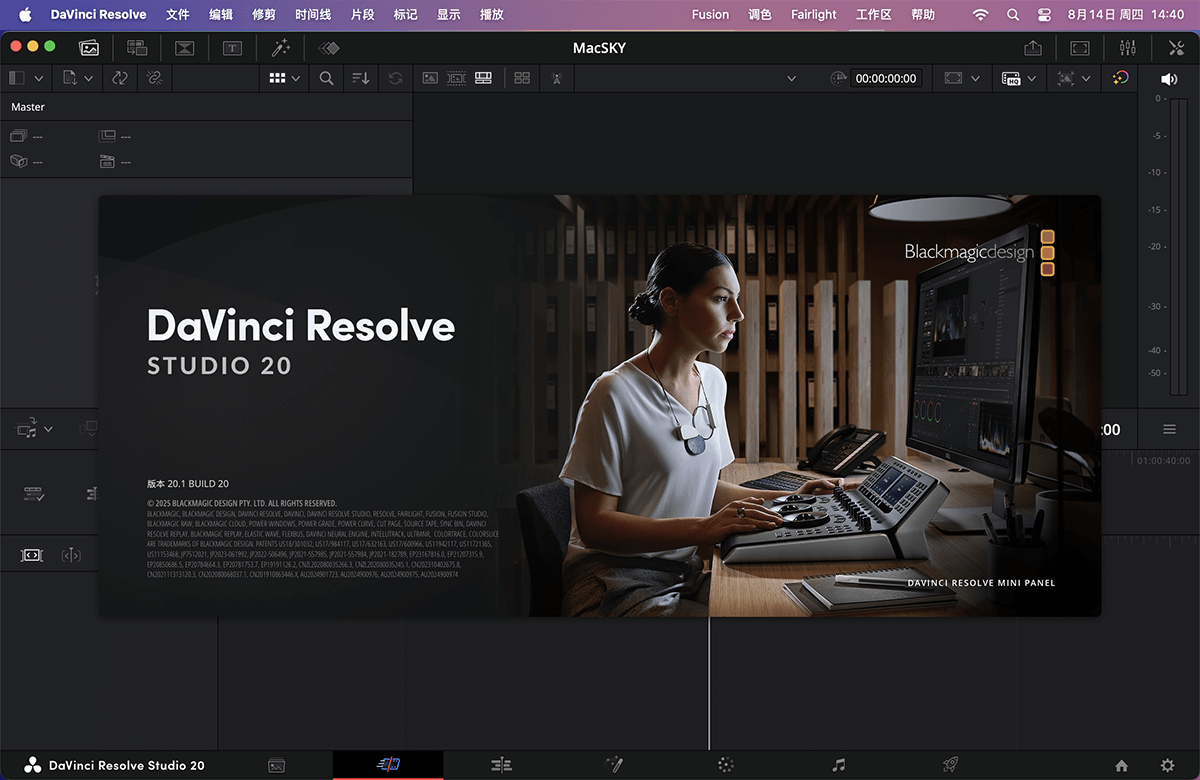The image size is (1200, 780).
Task: Click the sync clips arrows icon
Action: pyautogui.click(x=120, y=78)
